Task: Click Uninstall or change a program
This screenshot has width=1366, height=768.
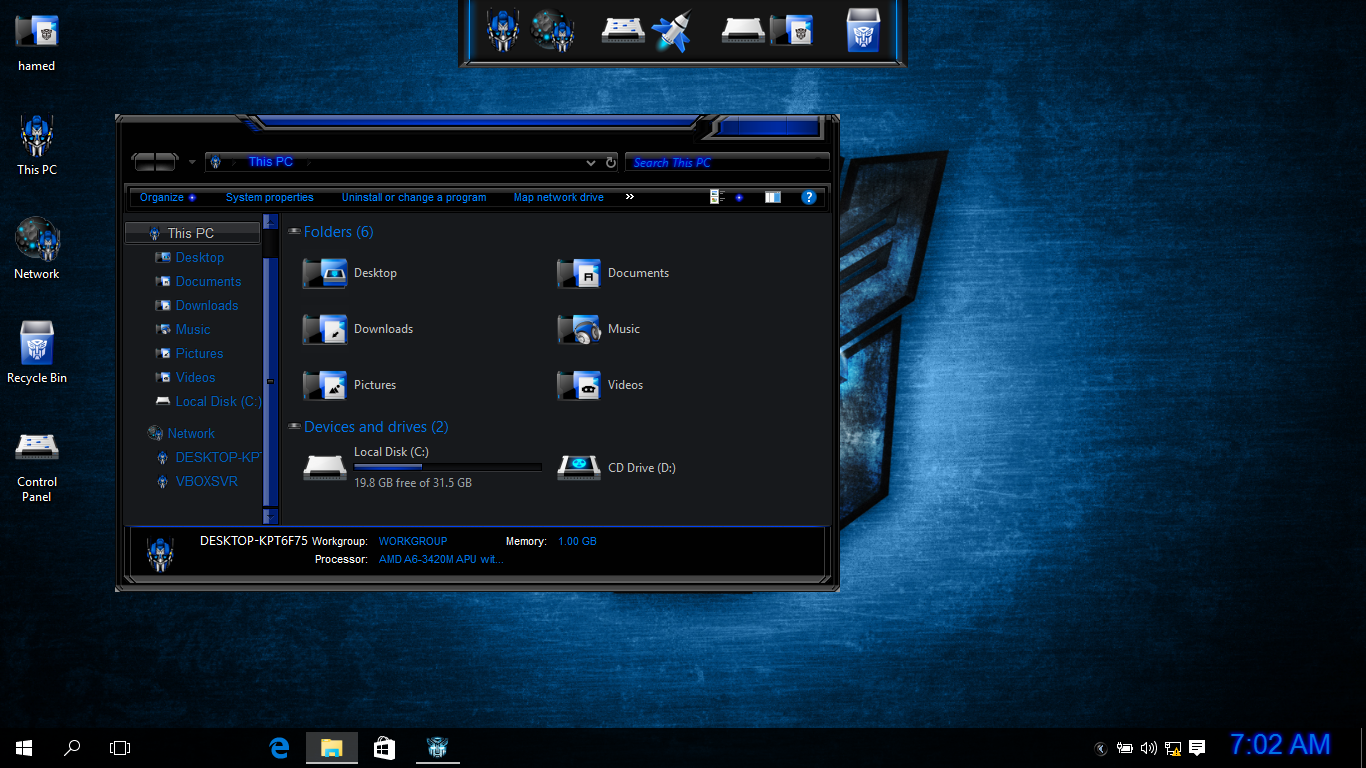Action: point(414,198)
